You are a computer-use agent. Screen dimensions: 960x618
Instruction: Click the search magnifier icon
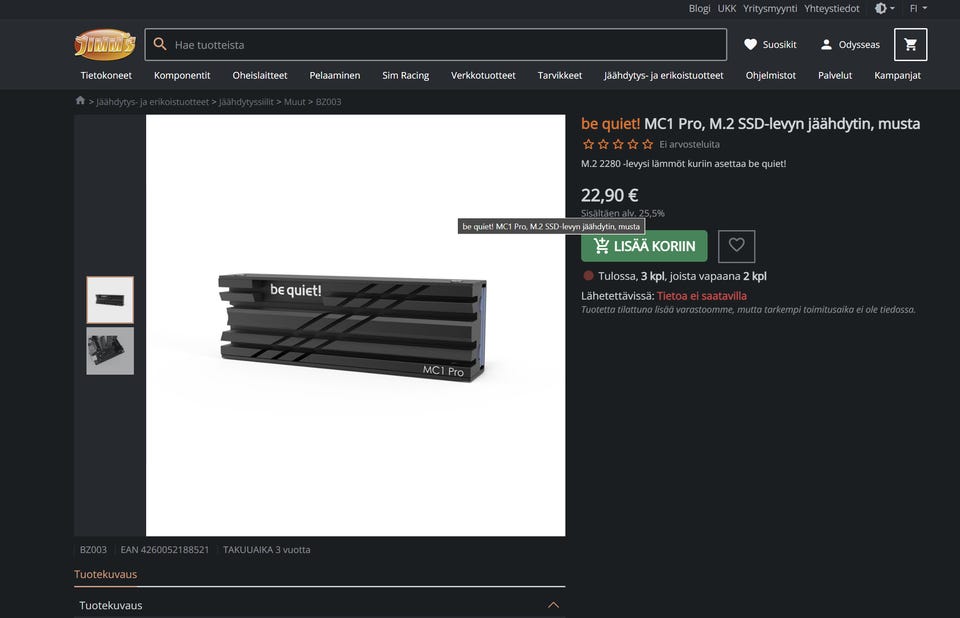point(160,44)
